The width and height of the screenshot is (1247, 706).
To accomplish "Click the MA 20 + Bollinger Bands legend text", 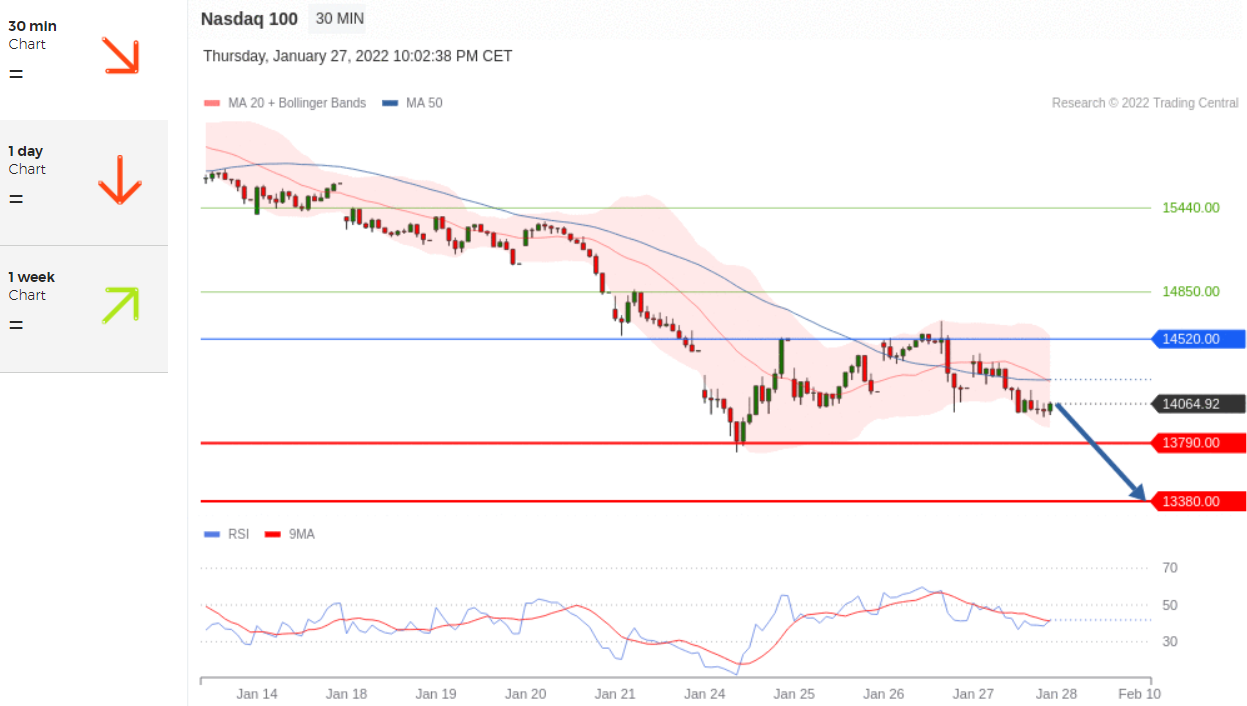I will pos(297,103).
